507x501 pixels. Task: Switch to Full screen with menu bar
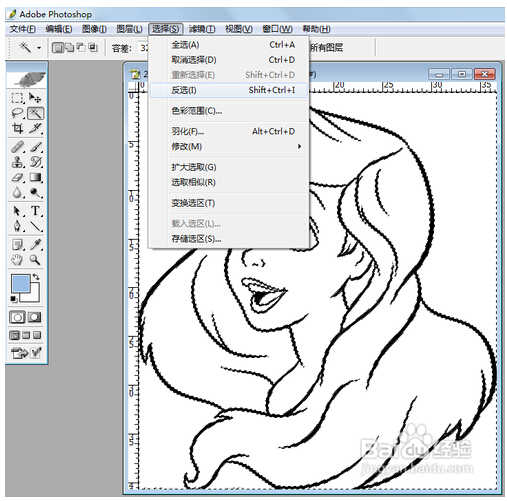(x=26, y=335)
